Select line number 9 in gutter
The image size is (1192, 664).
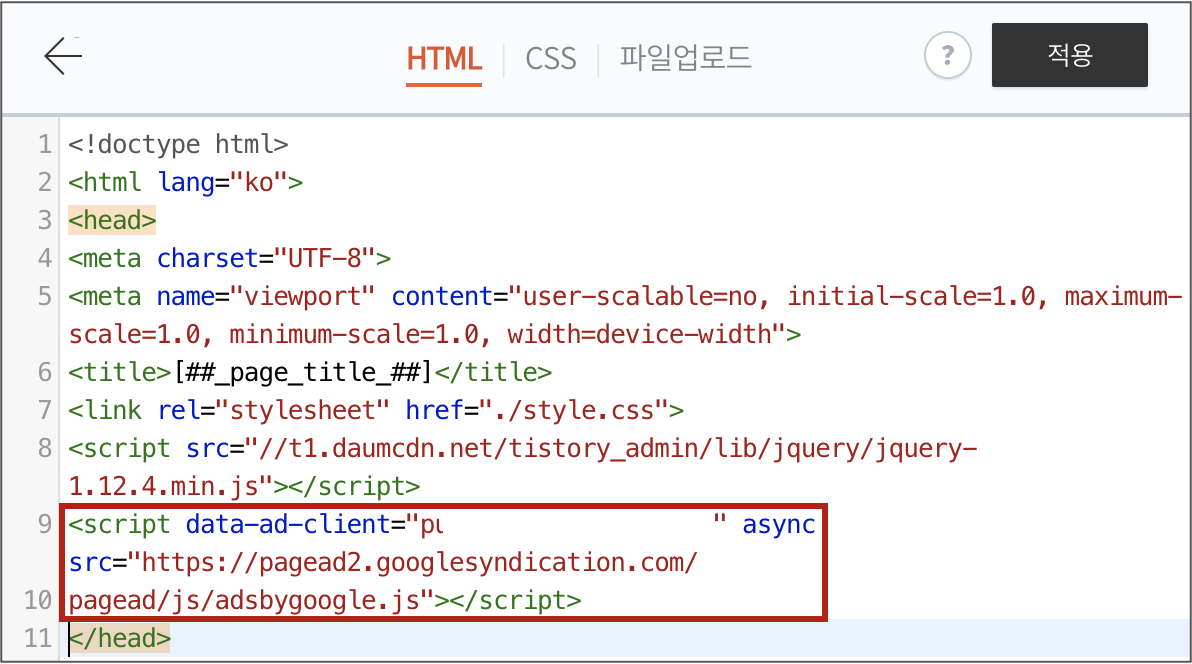(45, 525)
